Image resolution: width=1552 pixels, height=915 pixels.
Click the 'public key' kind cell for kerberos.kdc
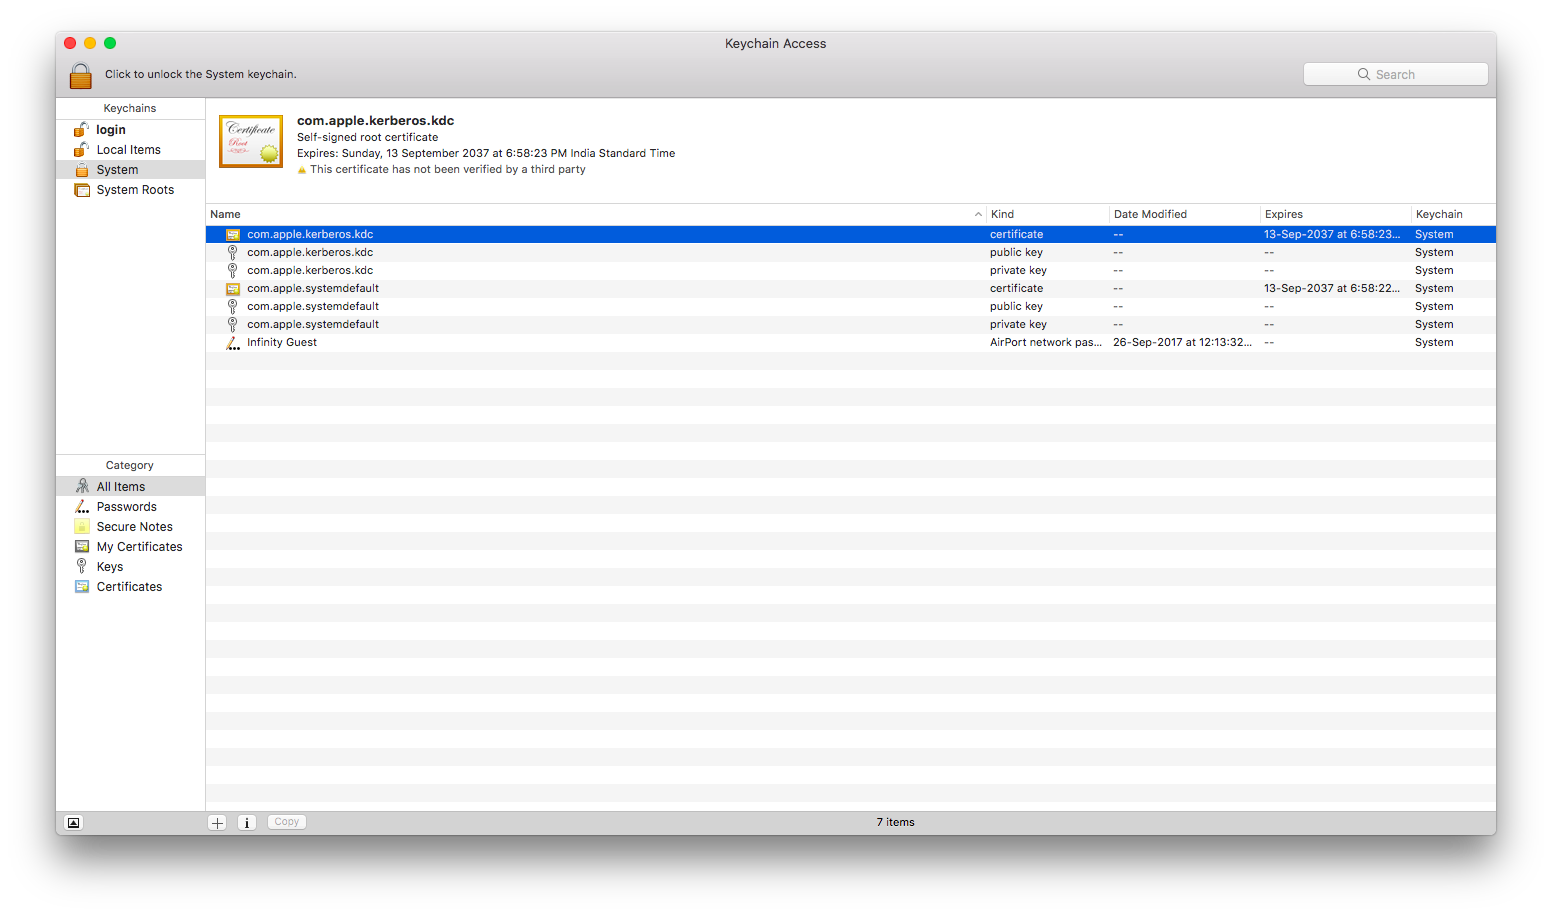[x=1016, y=253]
